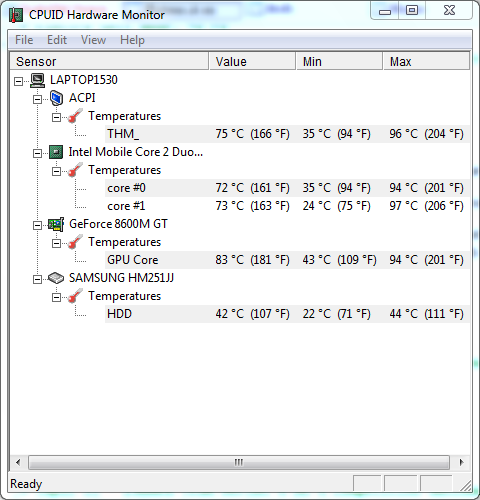Click core #0 value 72 °C (161 °F)
The image size is (480, 500).
(252, 188)
